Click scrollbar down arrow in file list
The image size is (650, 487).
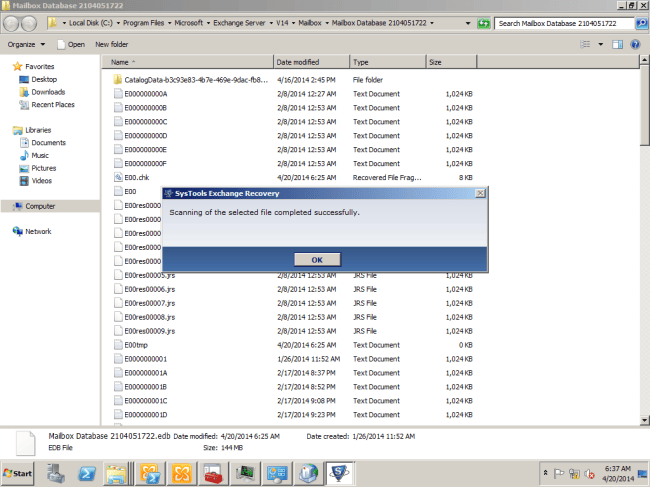[644, 420]
